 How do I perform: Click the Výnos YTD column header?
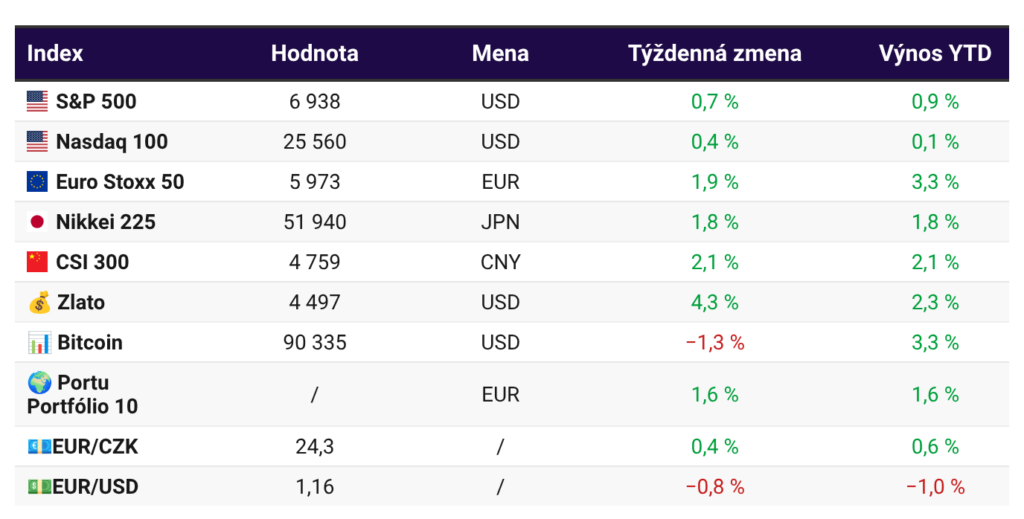[934, 54]
